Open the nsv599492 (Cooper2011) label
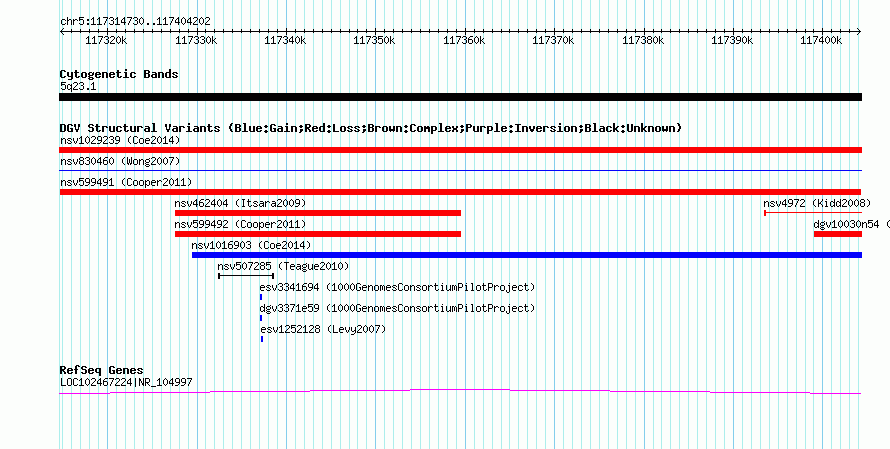The image size is (890, 449). (240, 224)
